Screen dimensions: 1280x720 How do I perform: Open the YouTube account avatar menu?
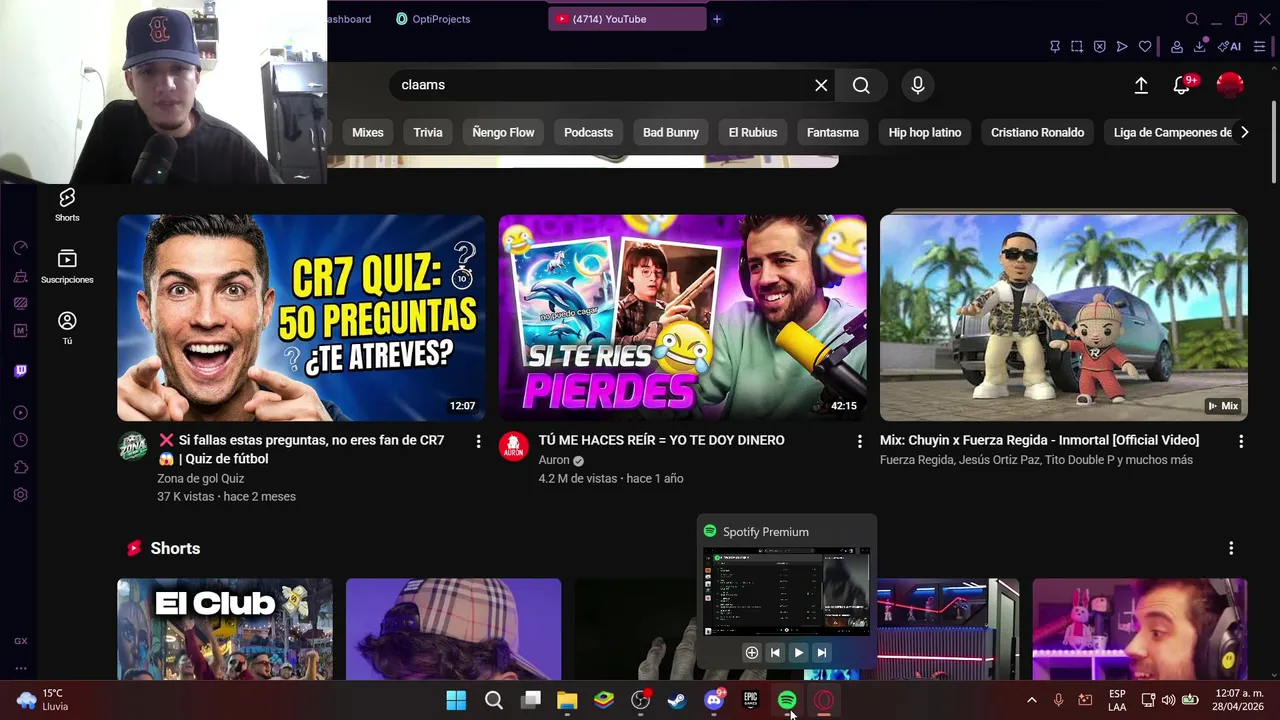pos(1230,85)
